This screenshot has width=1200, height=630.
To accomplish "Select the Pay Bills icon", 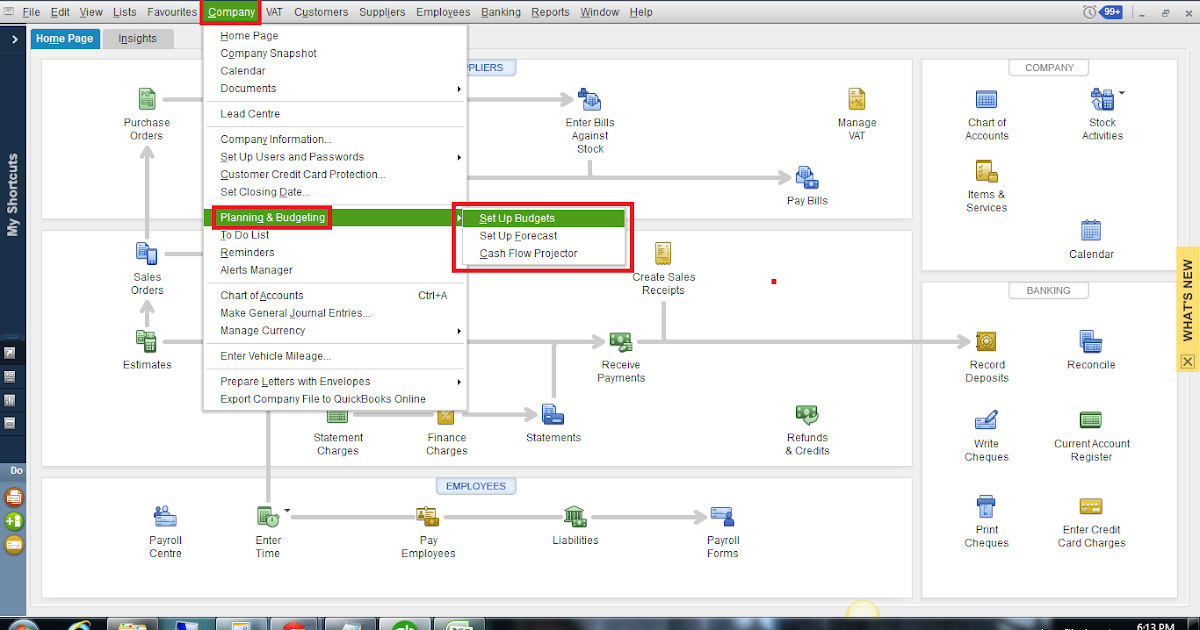I will pyautogui.click(x=806, y=175).
